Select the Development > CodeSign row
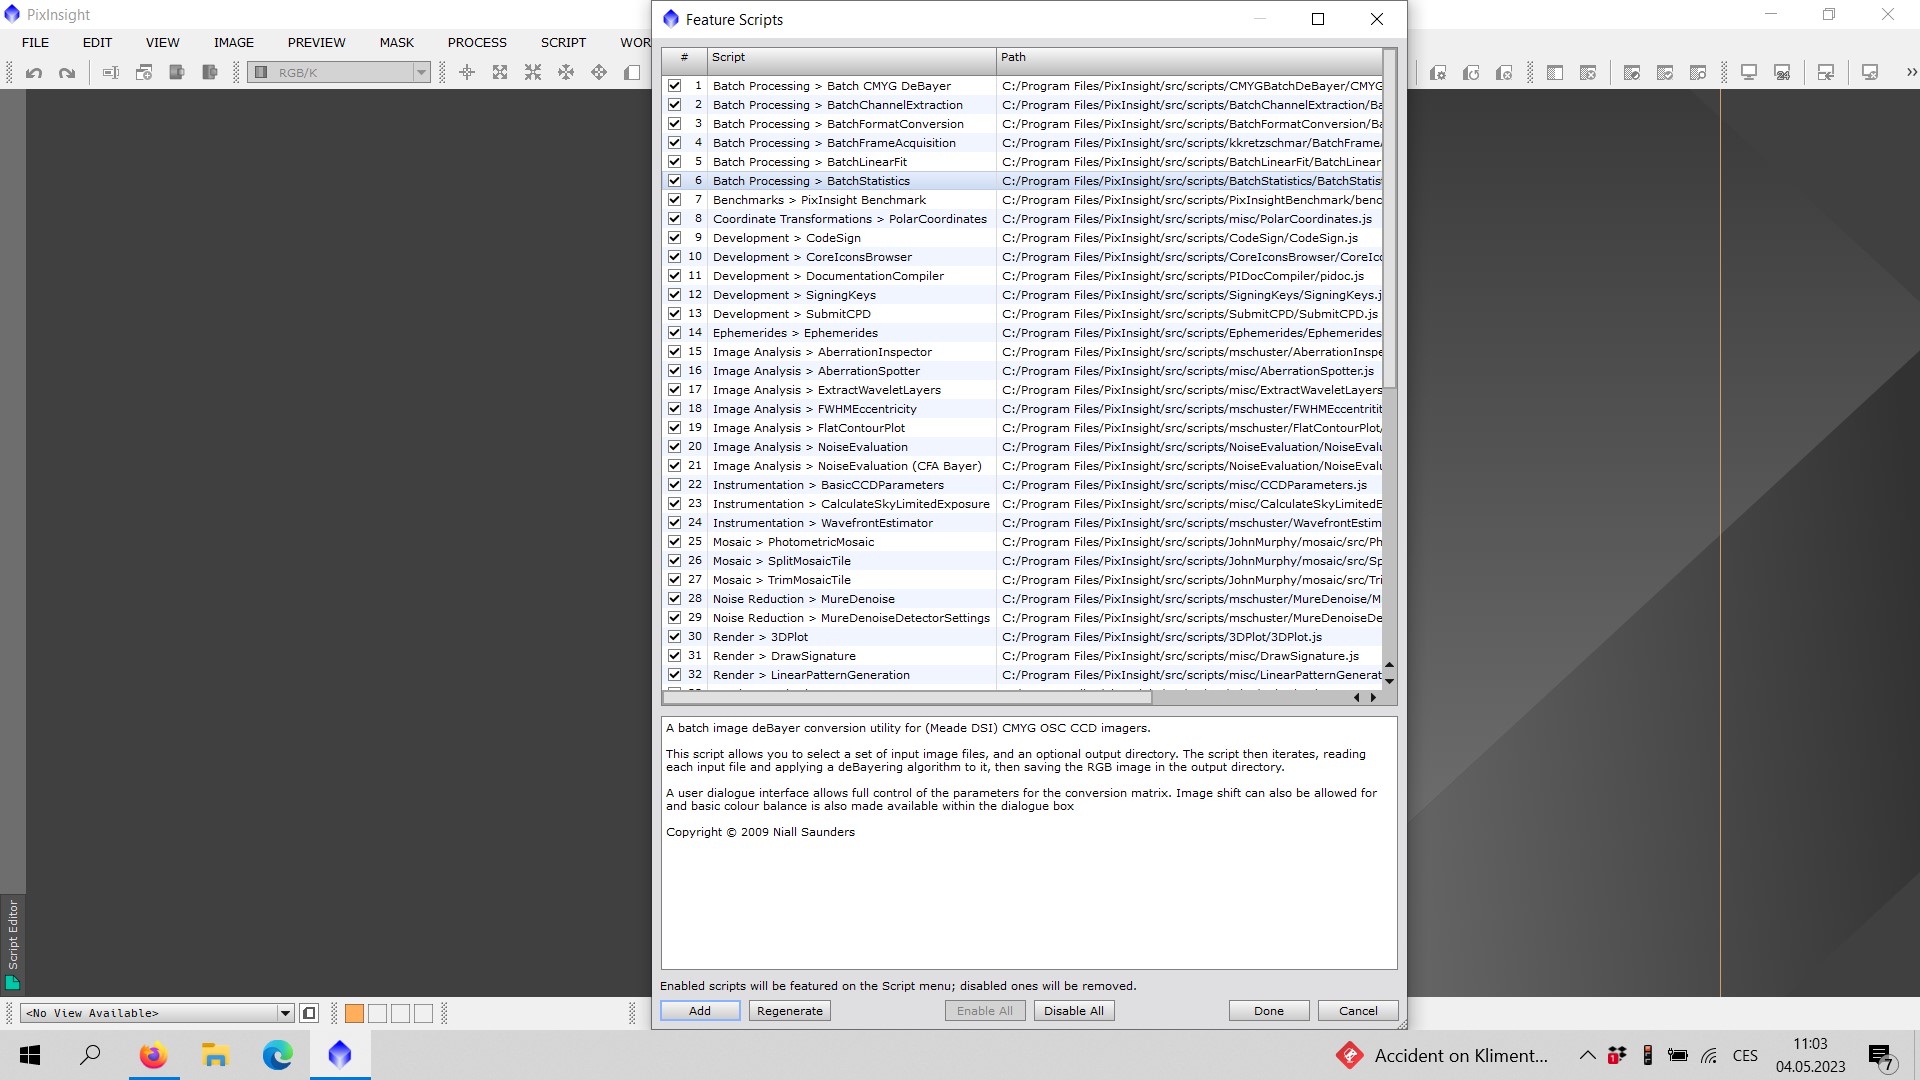Image resolution: width=1920 pixels, height=1080 pixels. pos(1022,238)
